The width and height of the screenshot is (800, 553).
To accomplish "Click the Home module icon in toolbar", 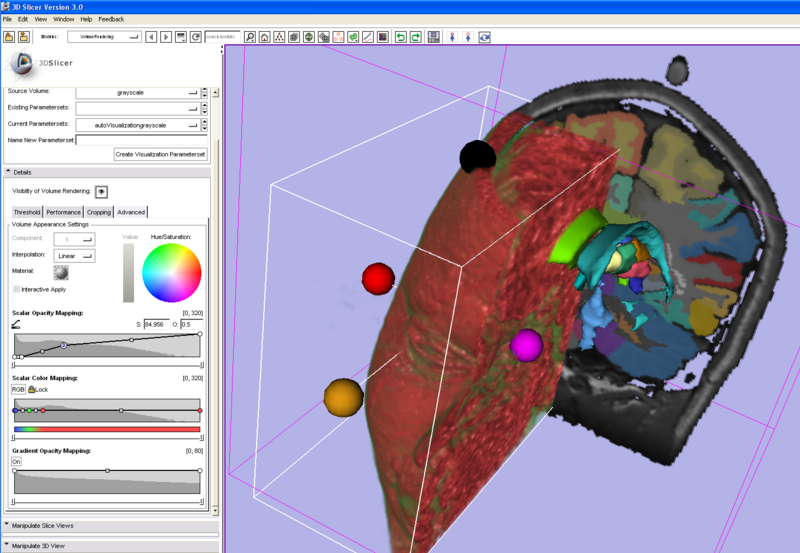I will [264, 37].
